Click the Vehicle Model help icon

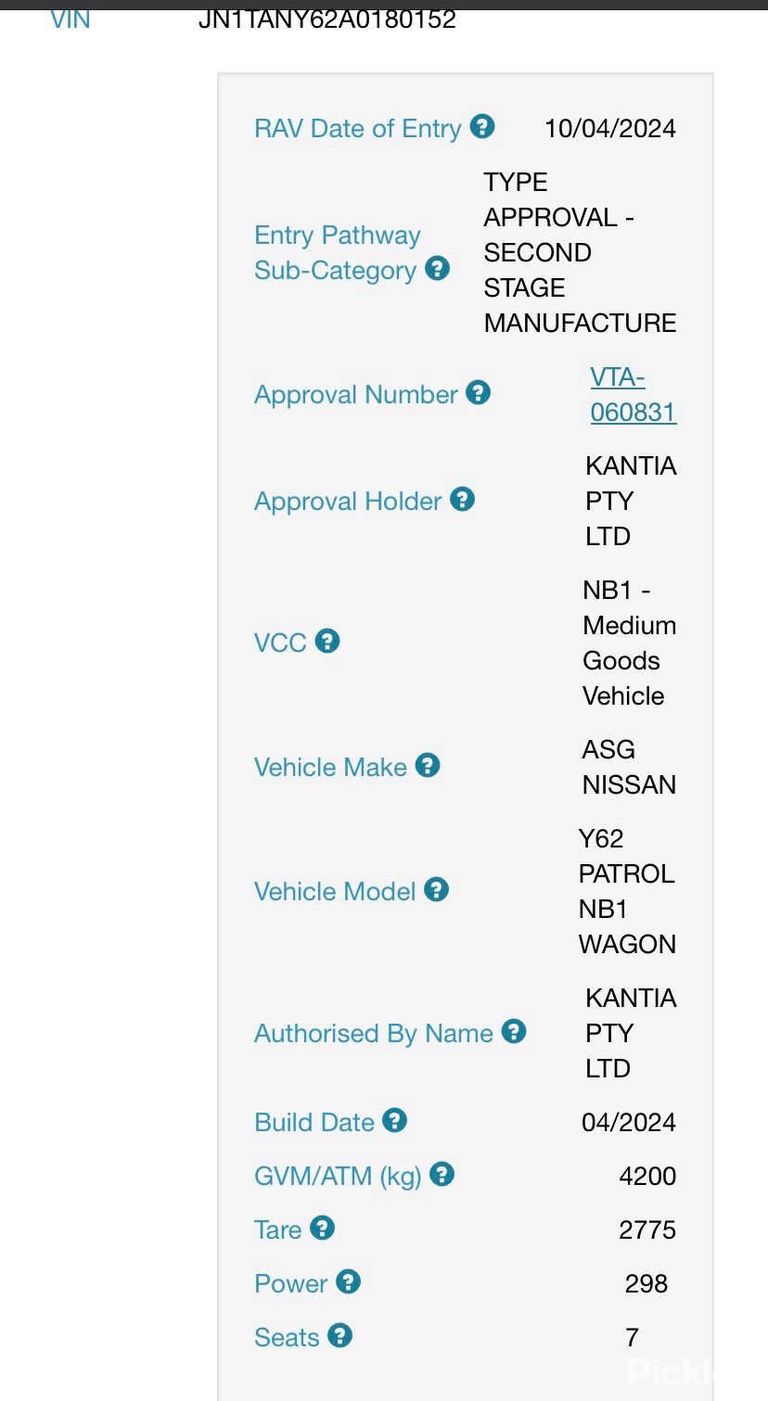click(436, 889)
